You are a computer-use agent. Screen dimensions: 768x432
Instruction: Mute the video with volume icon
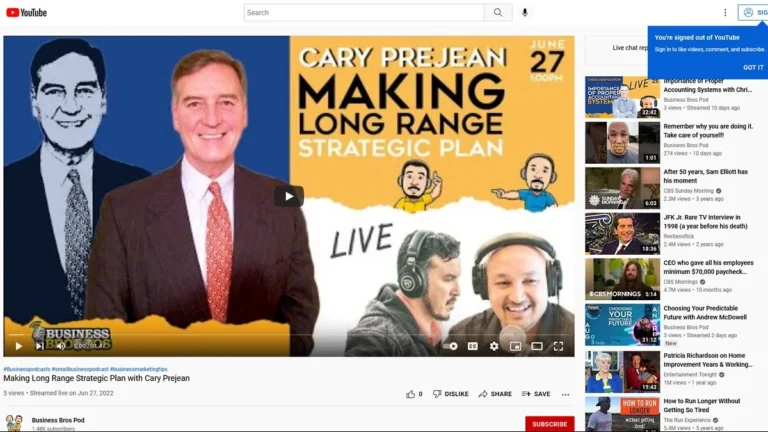(61, 346)
